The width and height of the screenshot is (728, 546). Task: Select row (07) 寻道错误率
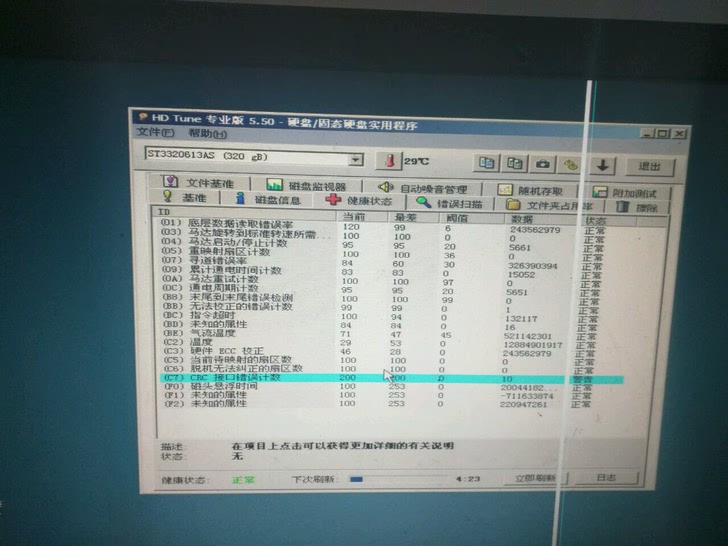point(389,263)
